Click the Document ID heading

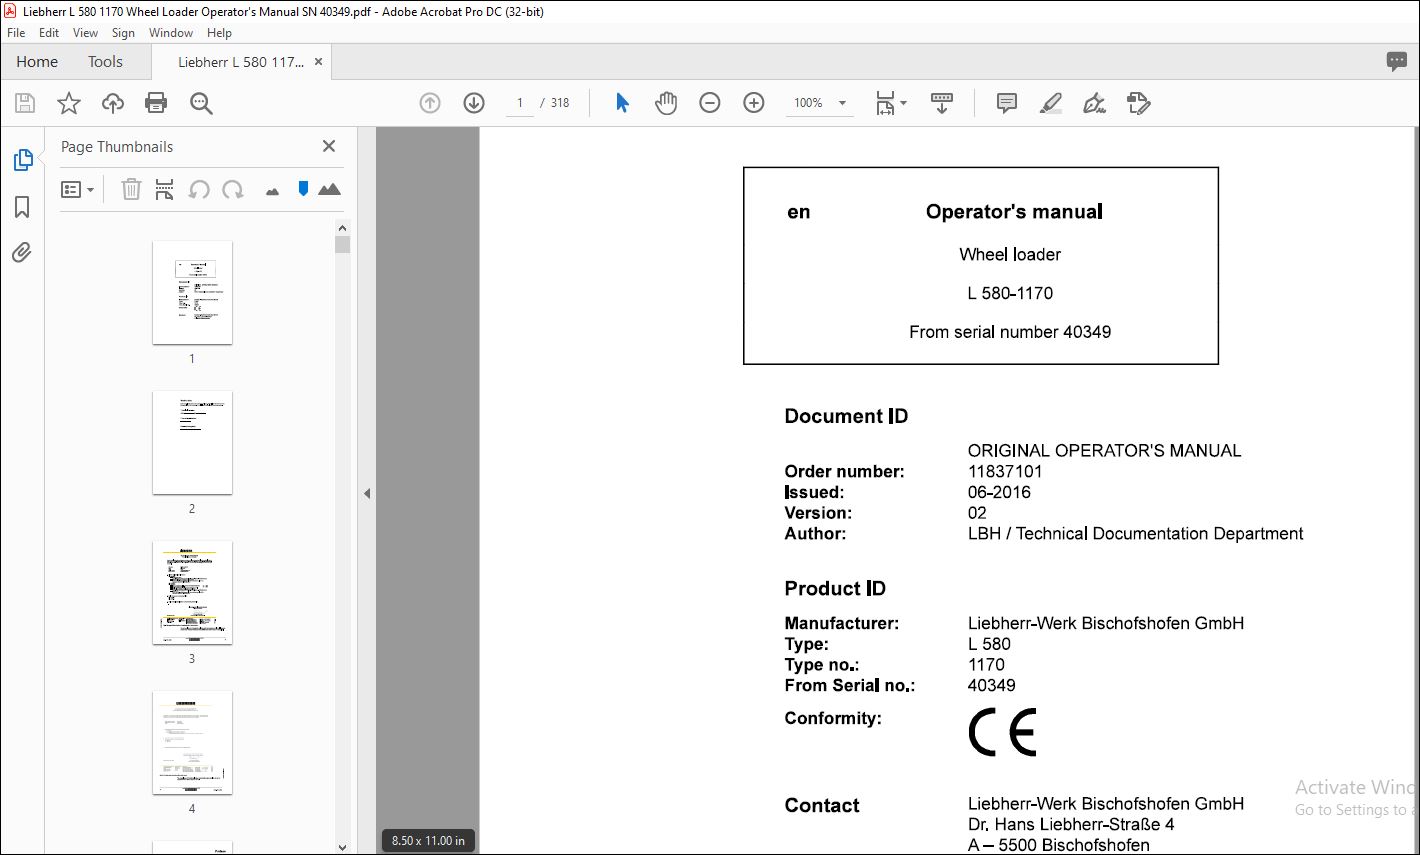[x=846, y=416]
